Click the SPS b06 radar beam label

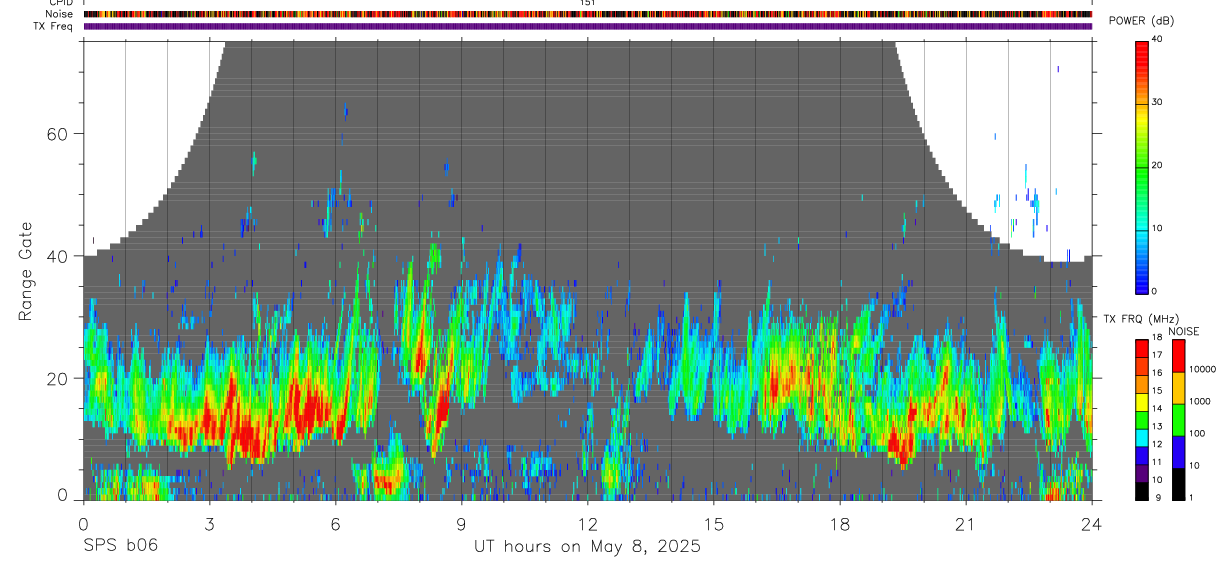pyautogui.click(x=120, y=547)
